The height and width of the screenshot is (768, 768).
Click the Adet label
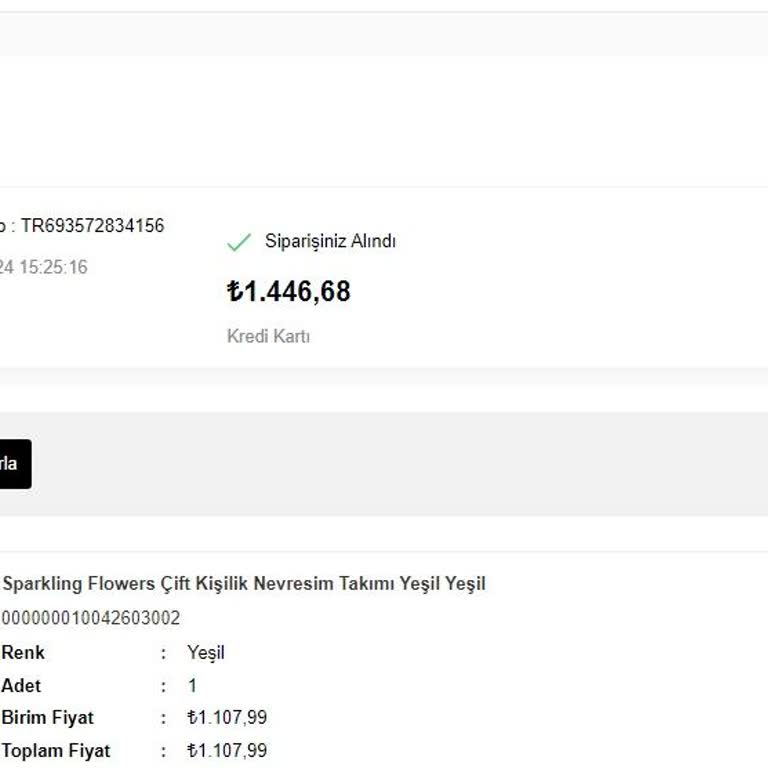[21, 685]
